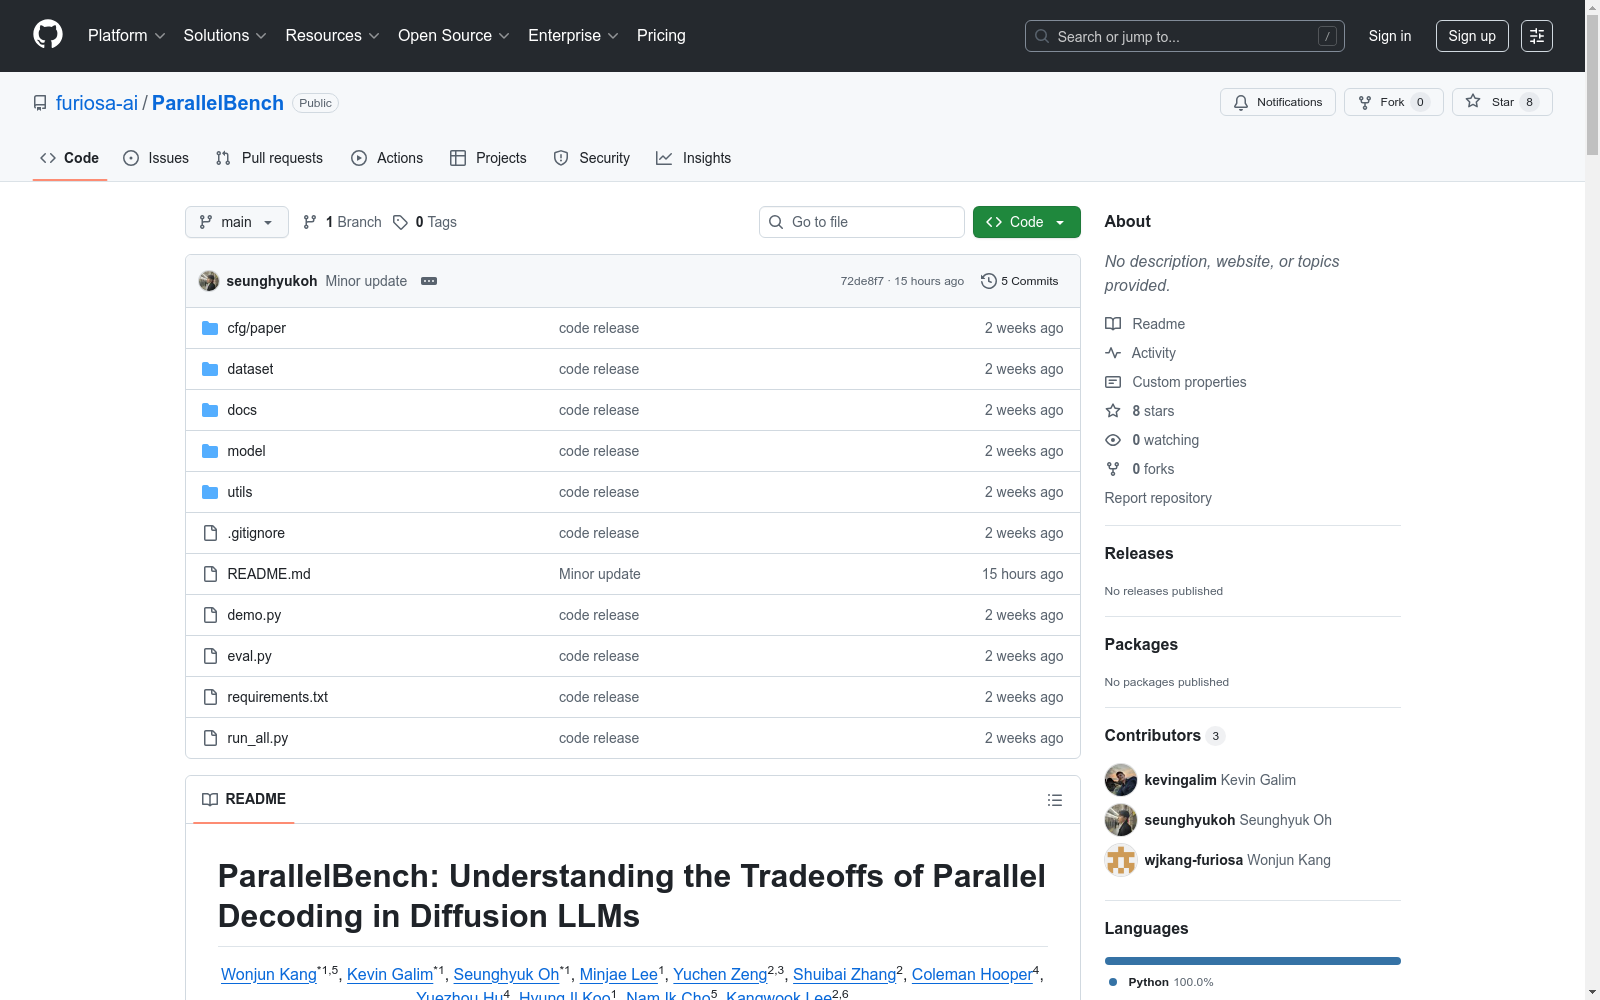Open the green Code clone dropdown
Viewport: 1600px width, 1000px height.
click(x=1027, y=222)
